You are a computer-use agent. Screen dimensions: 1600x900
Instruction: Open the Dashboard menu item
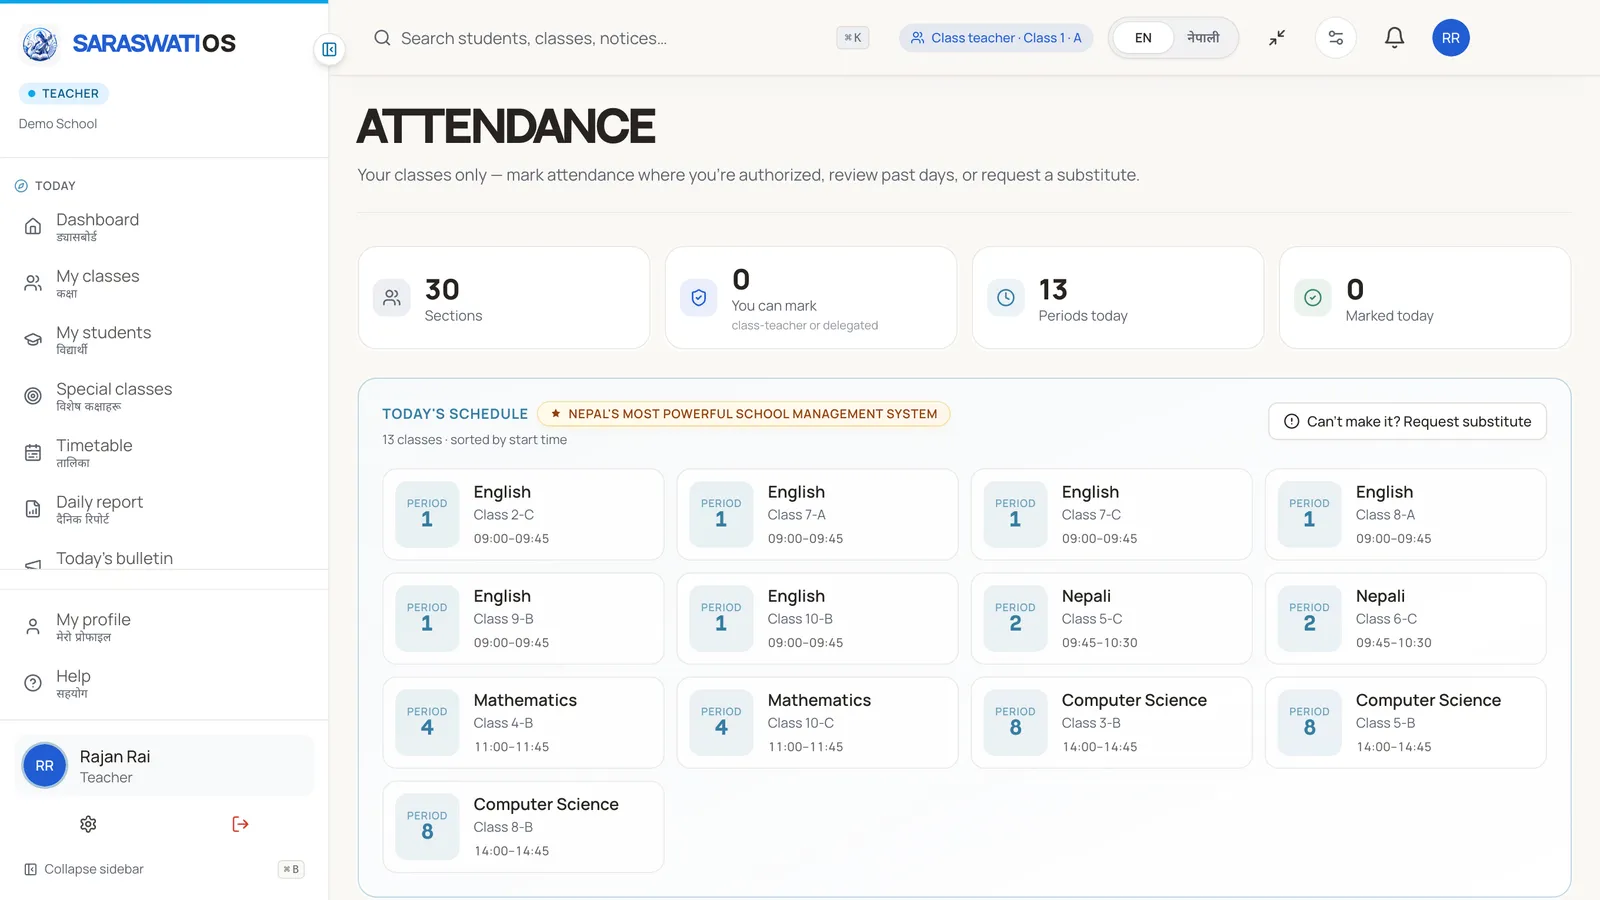pyautogui.click(x=164, y=226)
